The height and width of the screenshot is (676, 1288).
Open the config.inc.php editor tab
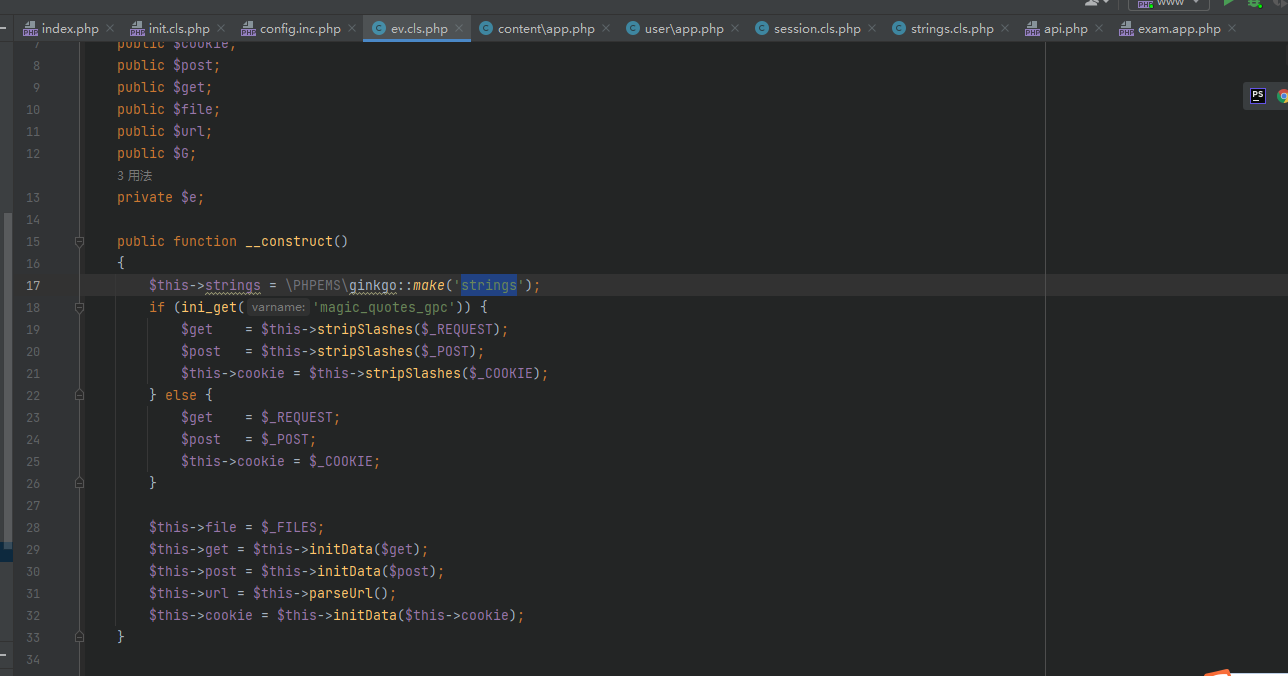[x=300, y=29]
